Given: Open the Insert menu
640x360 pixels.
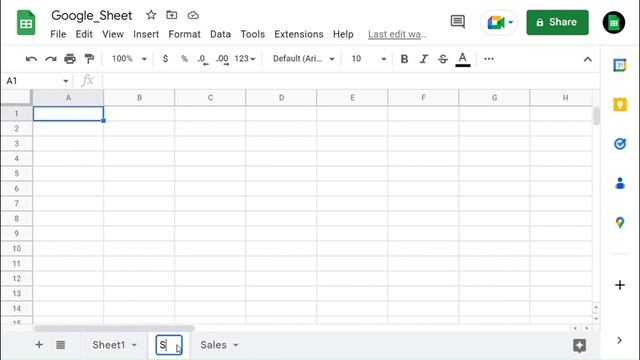Looking at the screenshot, I should tap(146, 34).
